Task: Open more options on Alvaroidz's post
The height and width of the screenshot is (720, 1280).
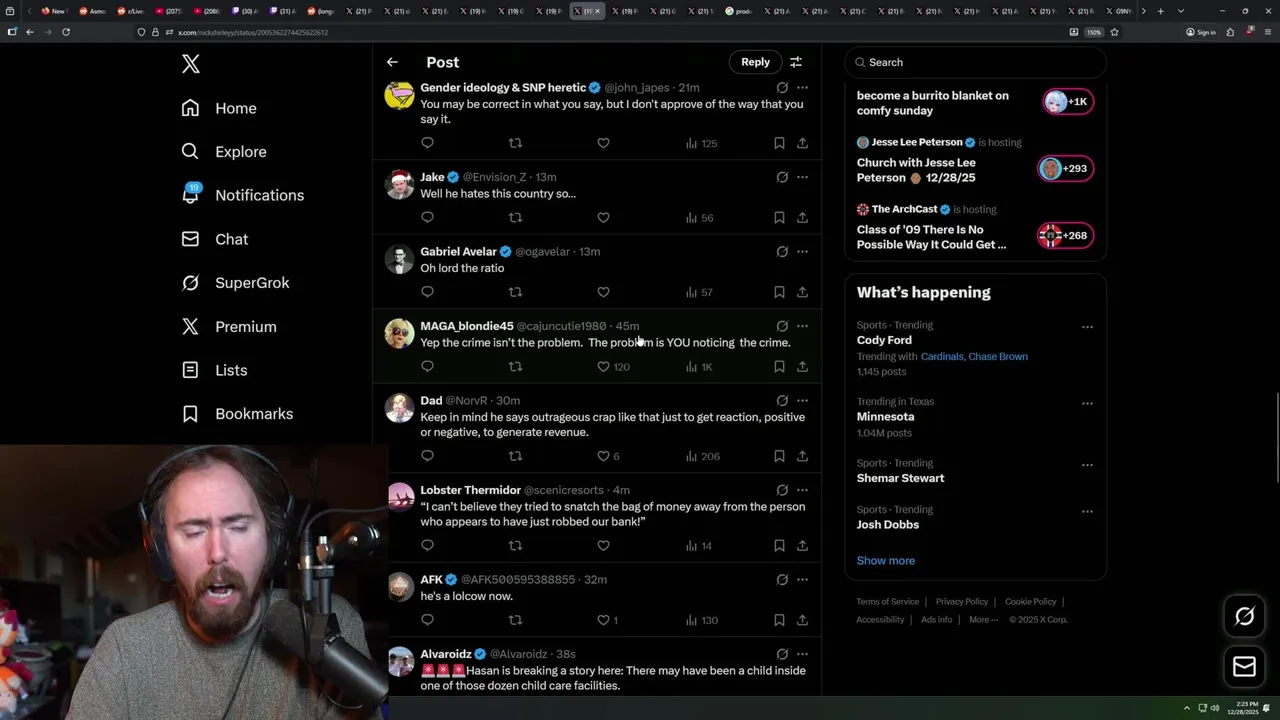Action: tap(802, 654)
